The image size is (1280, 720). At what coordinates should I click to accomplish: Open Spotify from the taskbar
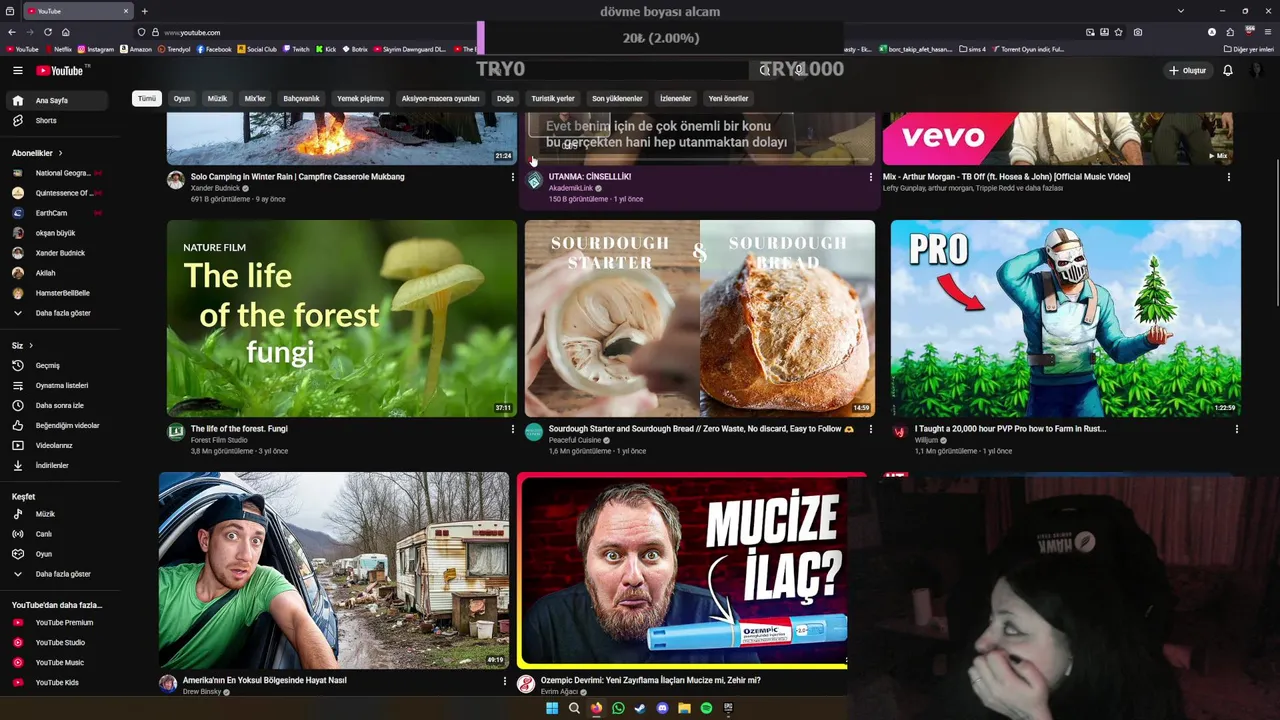click(x=706, y=708)
